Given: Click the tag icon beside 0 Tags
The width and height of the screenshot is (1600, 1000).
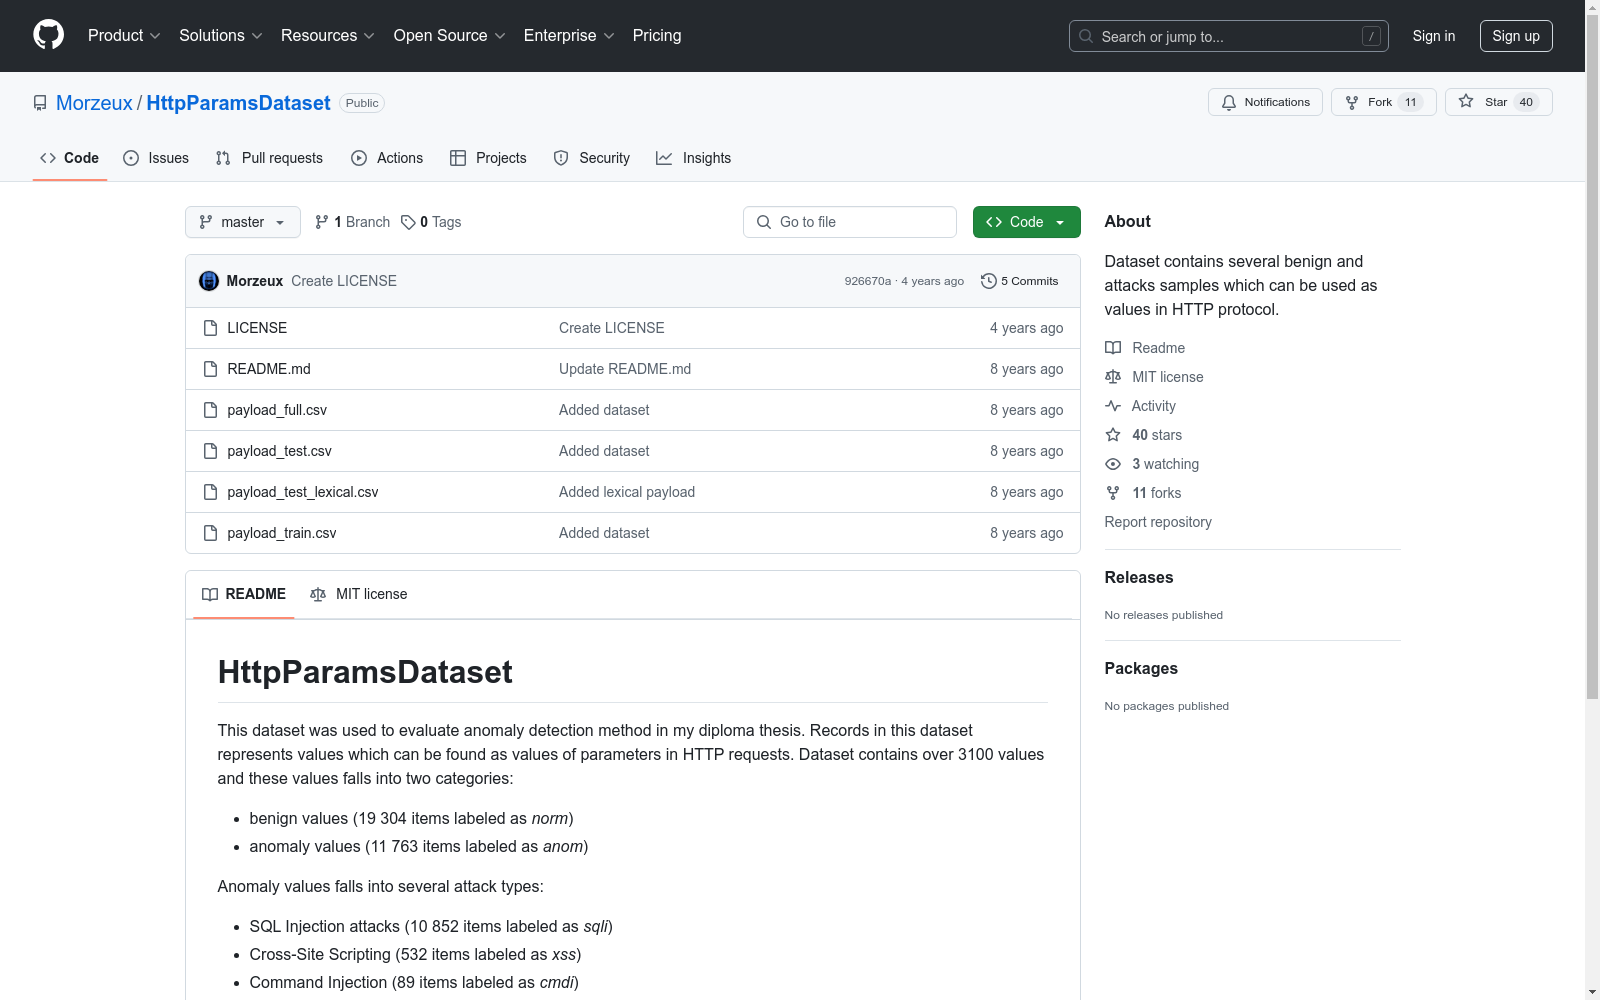Looking at the screenshot, I should point(408,222).
